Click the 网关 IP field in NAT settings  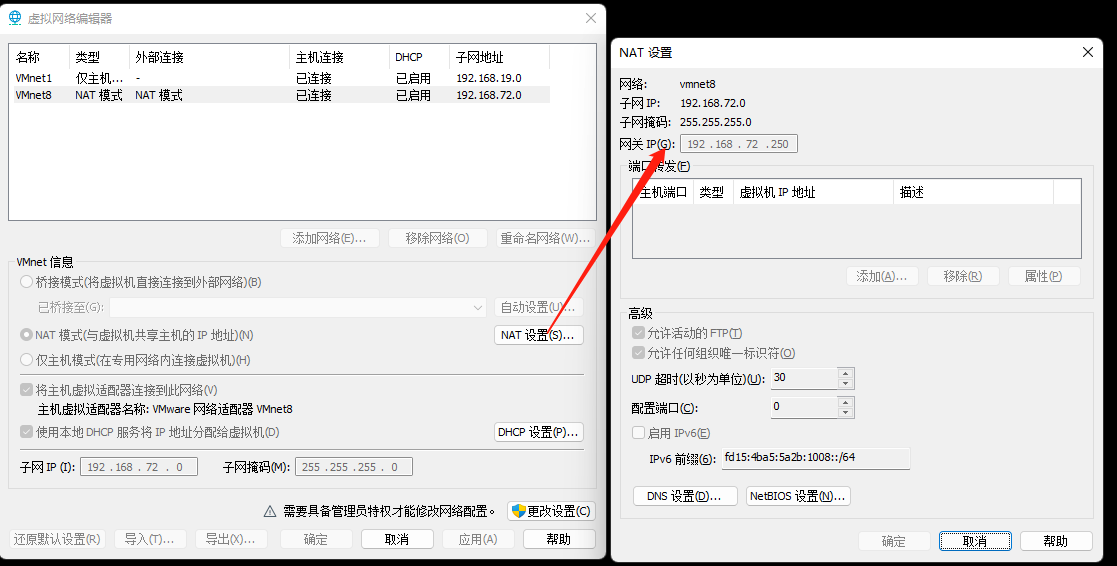(x=739, y=144)
